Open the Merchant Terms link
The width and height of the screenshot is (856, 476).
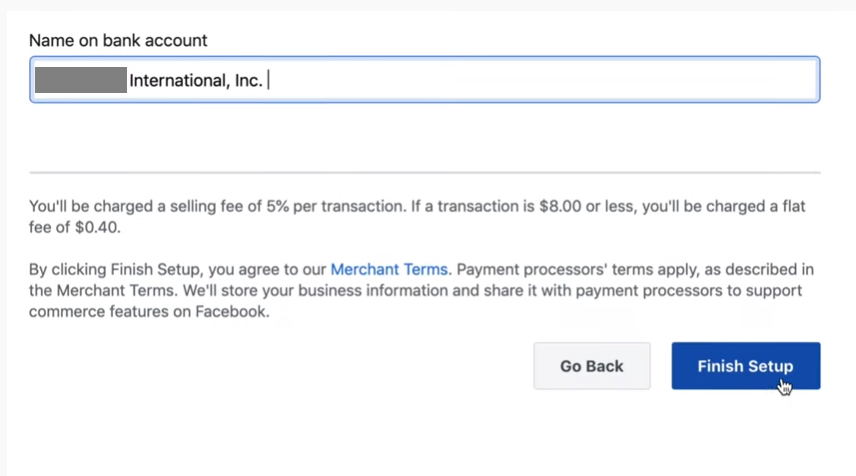[x=389, y=270]
